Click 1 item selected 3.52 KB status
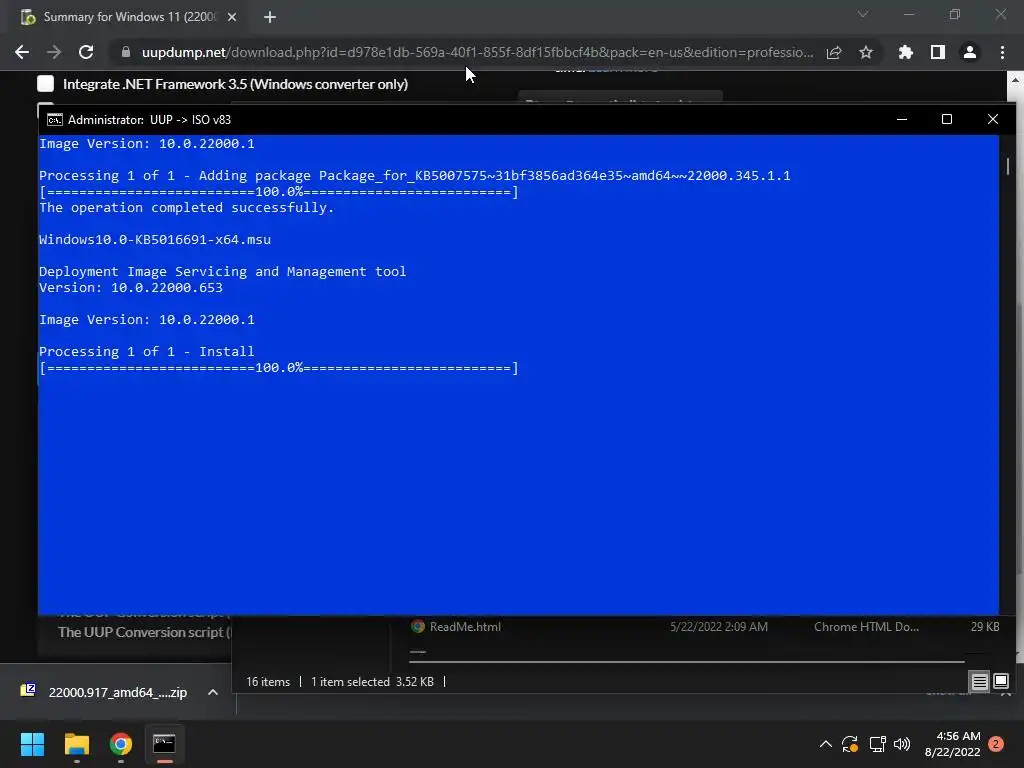Image resolution: width=1024 pixels, height=768 pixels. [372, 682]
